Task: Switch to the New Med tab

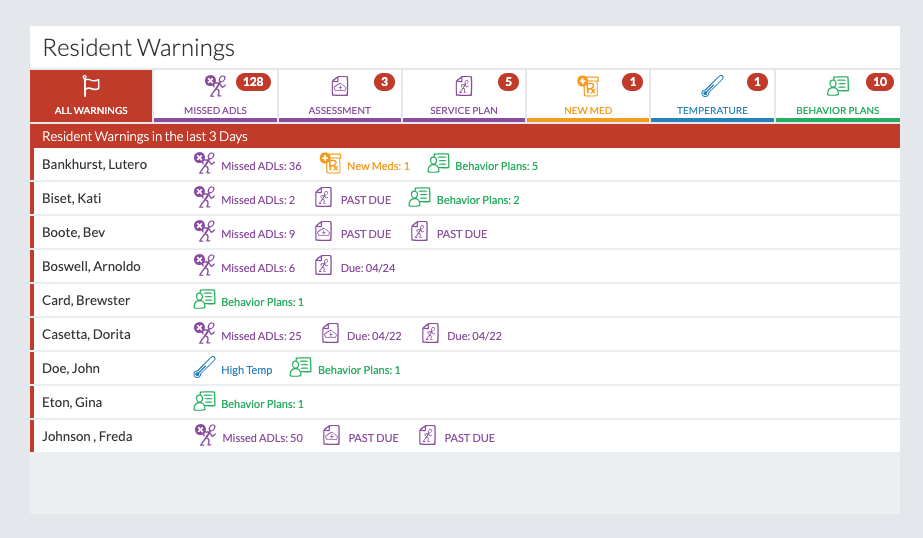Action: click(x=588, y=96)
